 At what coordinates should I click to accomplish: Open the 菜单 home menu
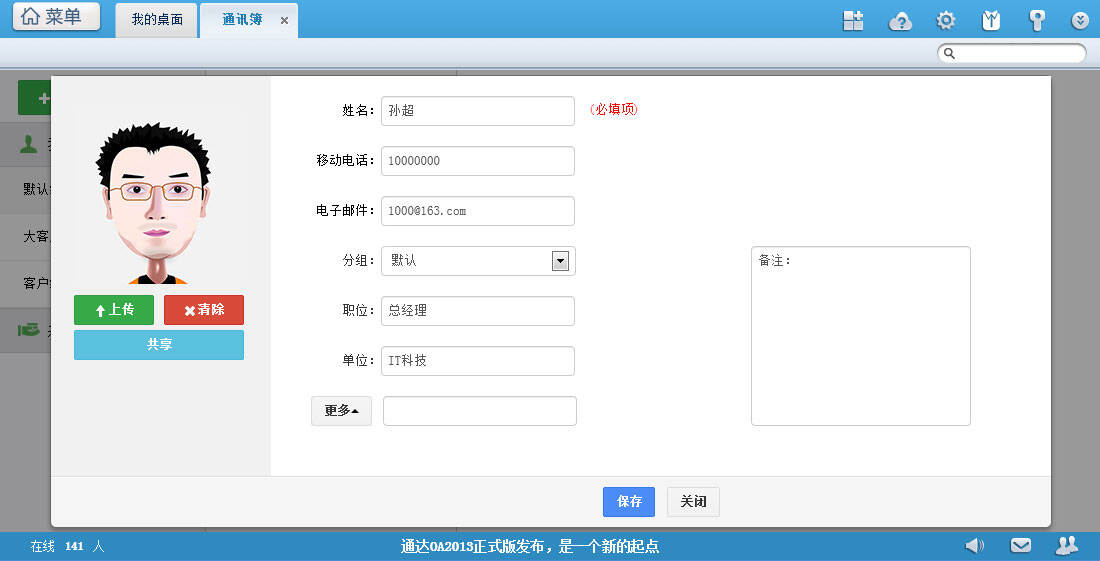(57, 17)
